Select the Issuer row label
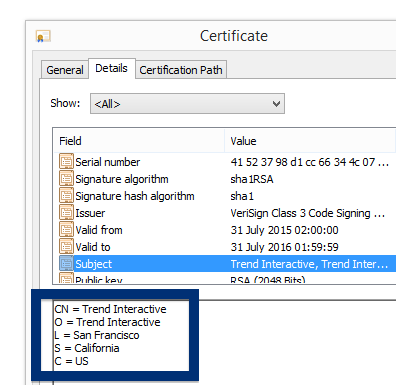 (x=90, y=213)
